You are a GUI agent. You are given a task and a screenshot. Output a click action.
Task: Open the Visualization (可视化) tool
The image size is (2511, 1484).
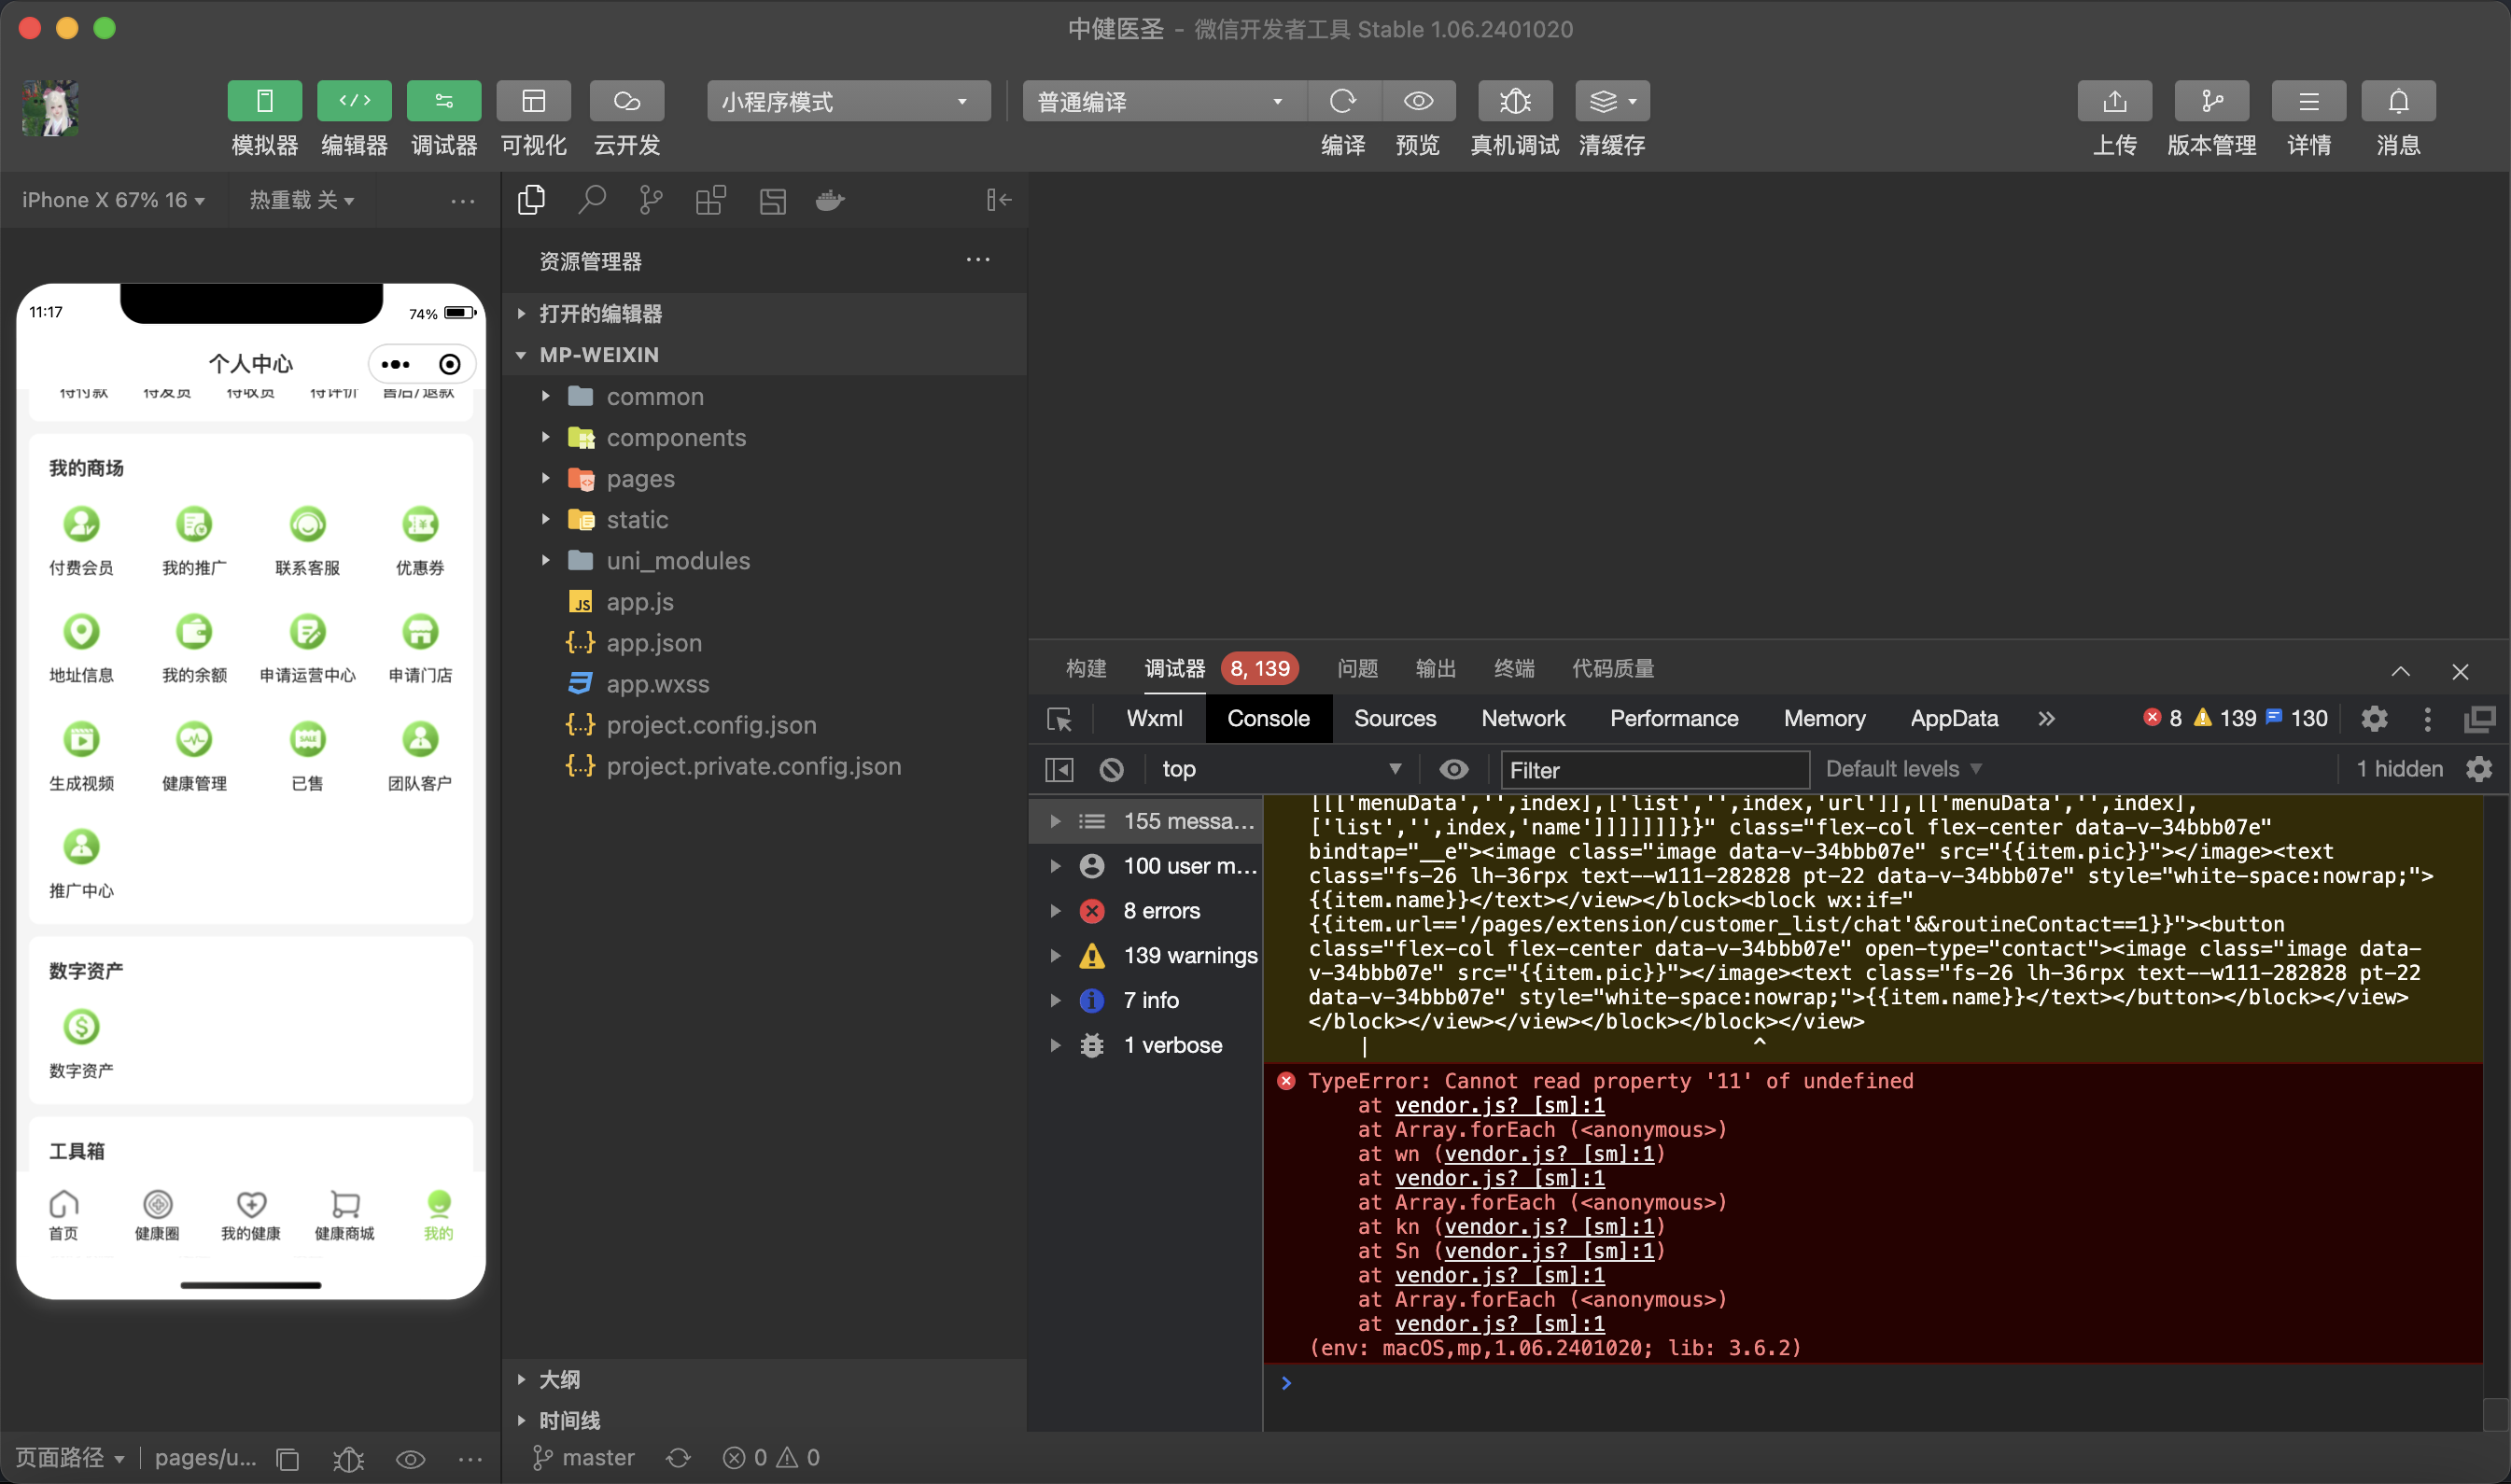tap(534, 101)
